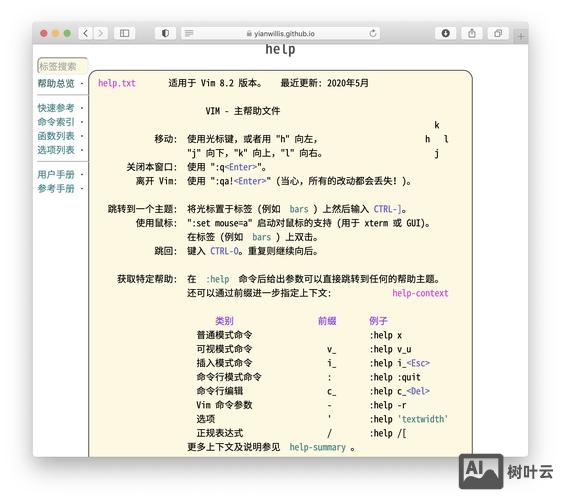Click the 插入模式命令 row text

224,363
